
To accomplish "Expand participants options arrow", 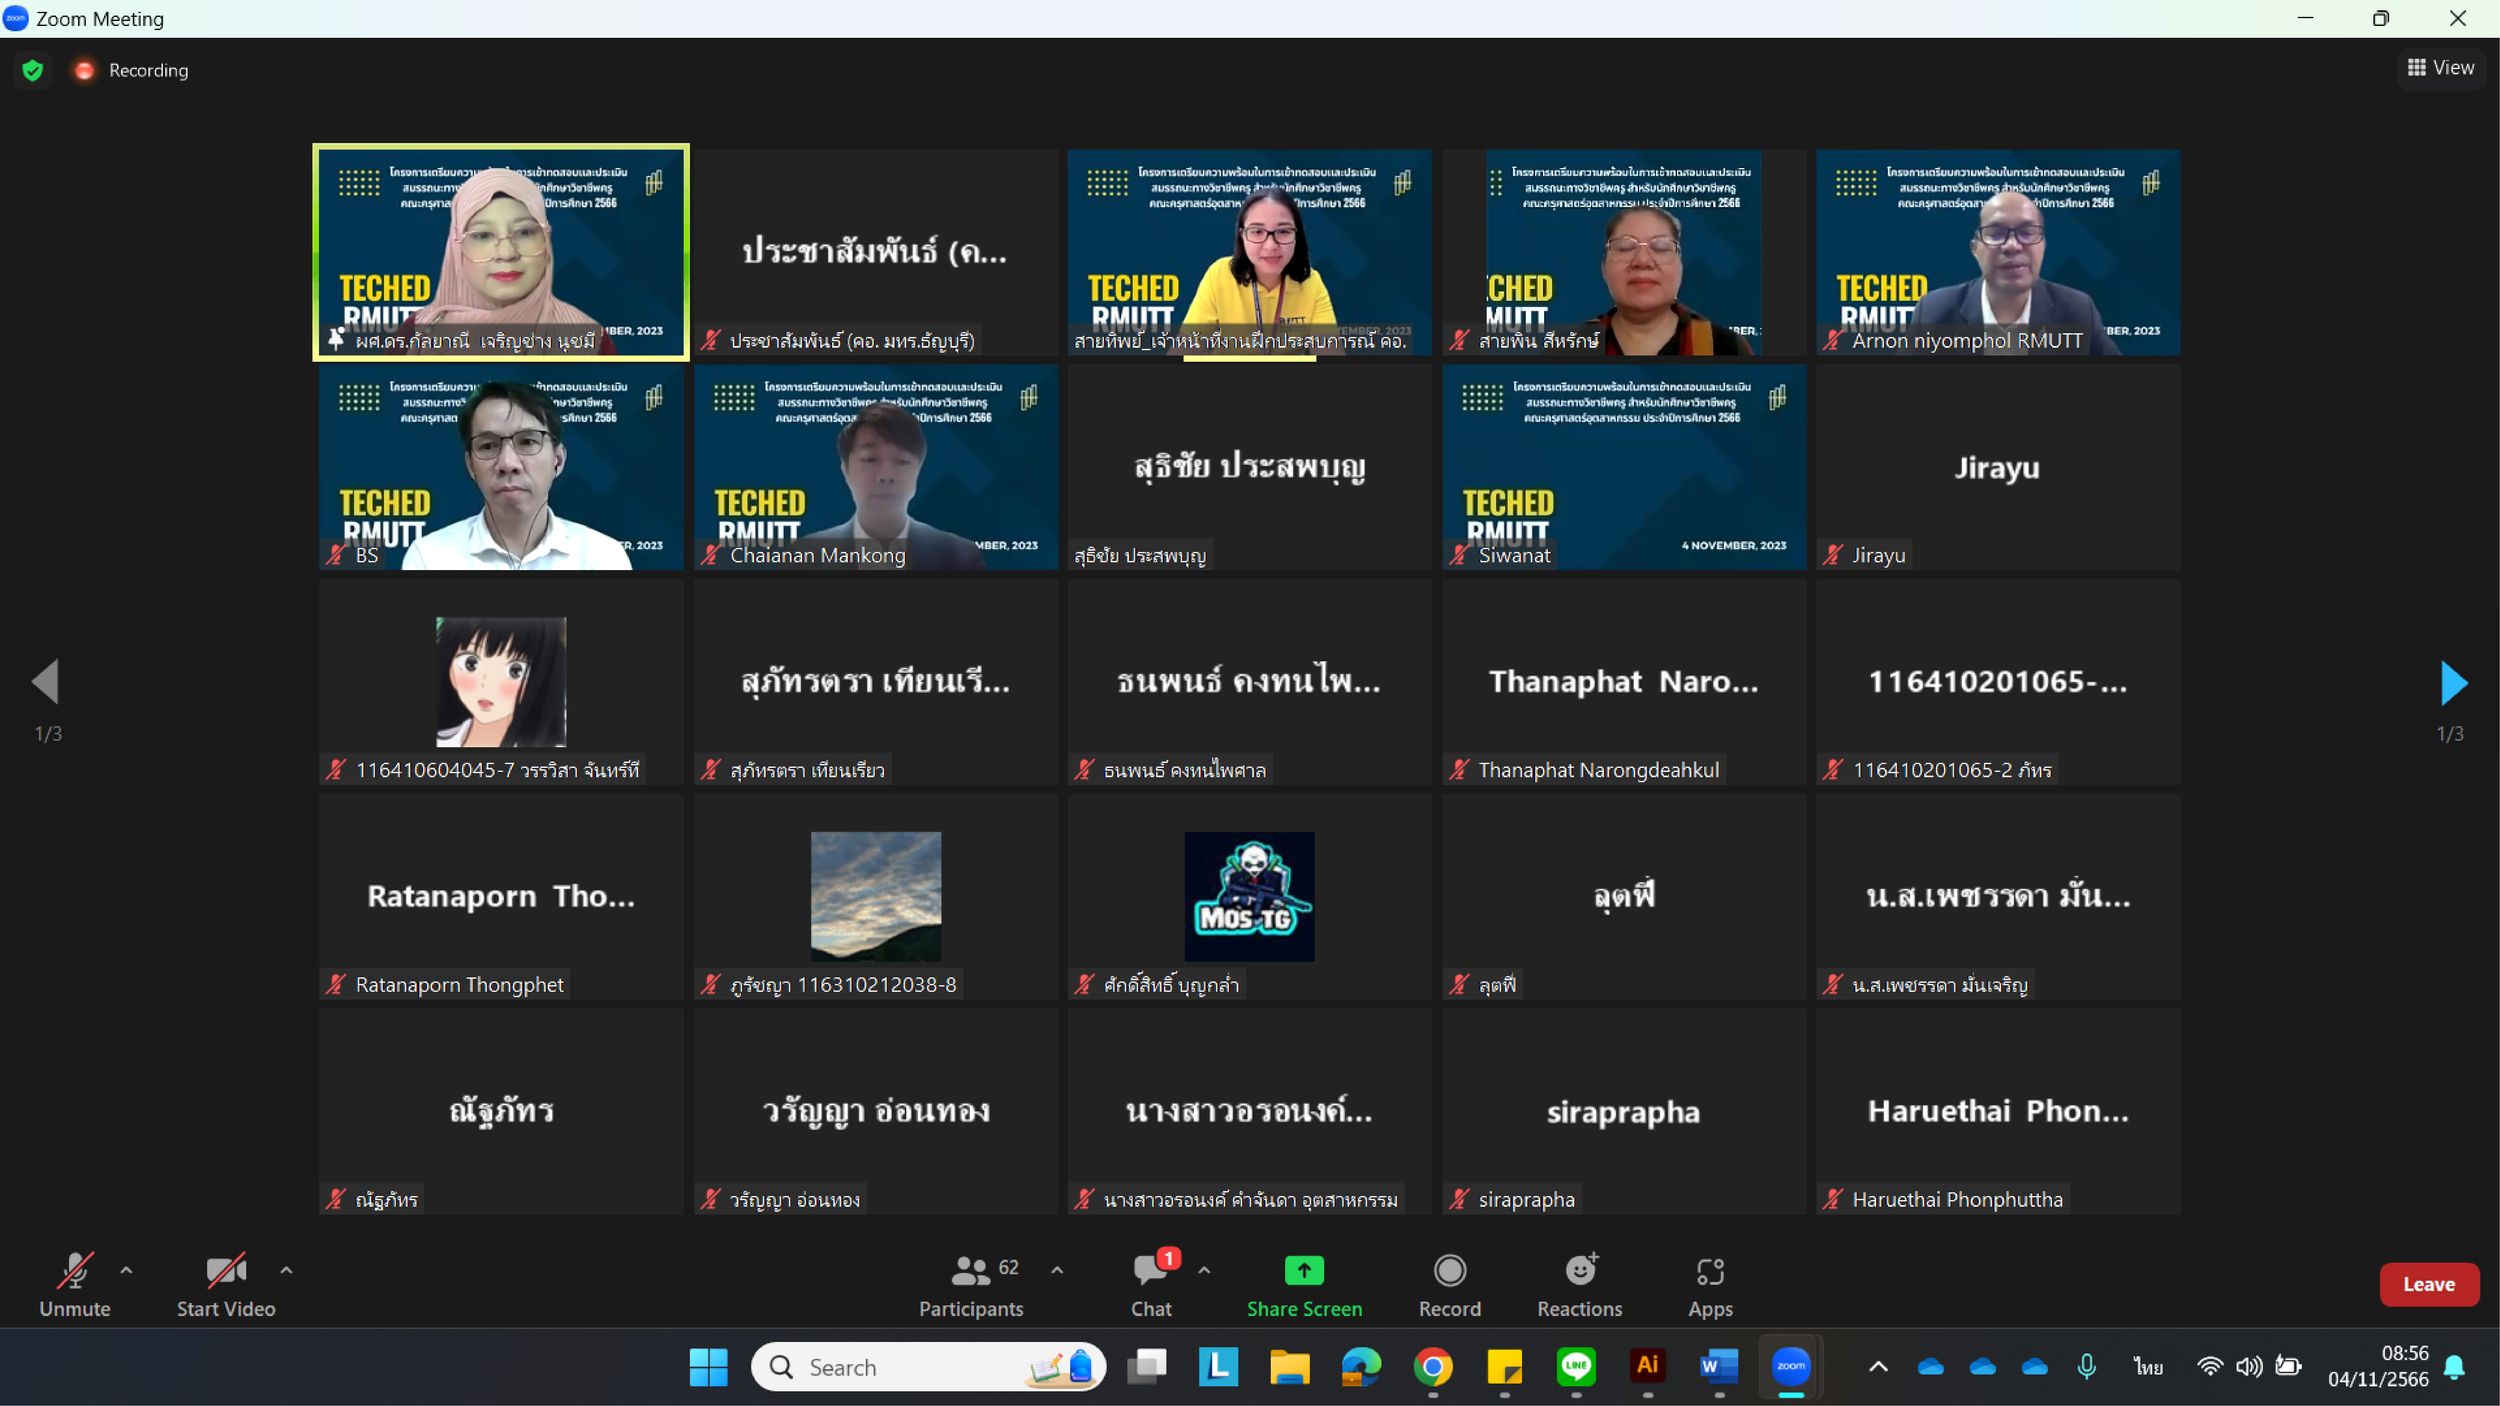I will 1057,1270.
